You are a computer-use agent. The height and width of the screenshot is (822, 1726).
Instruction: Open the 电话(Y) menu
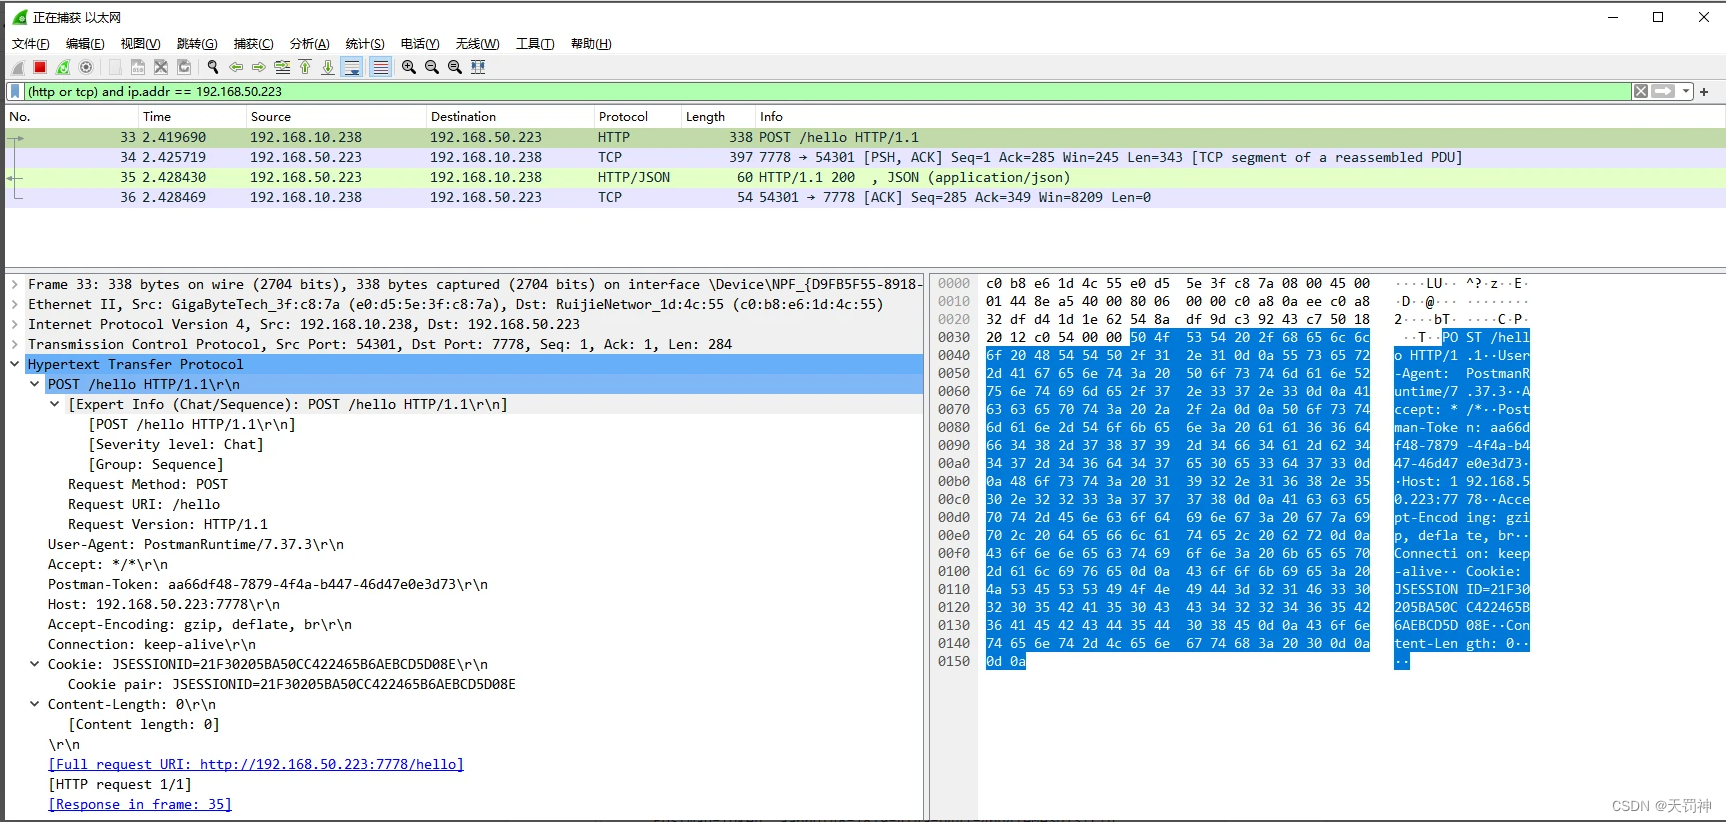[420, 43]
